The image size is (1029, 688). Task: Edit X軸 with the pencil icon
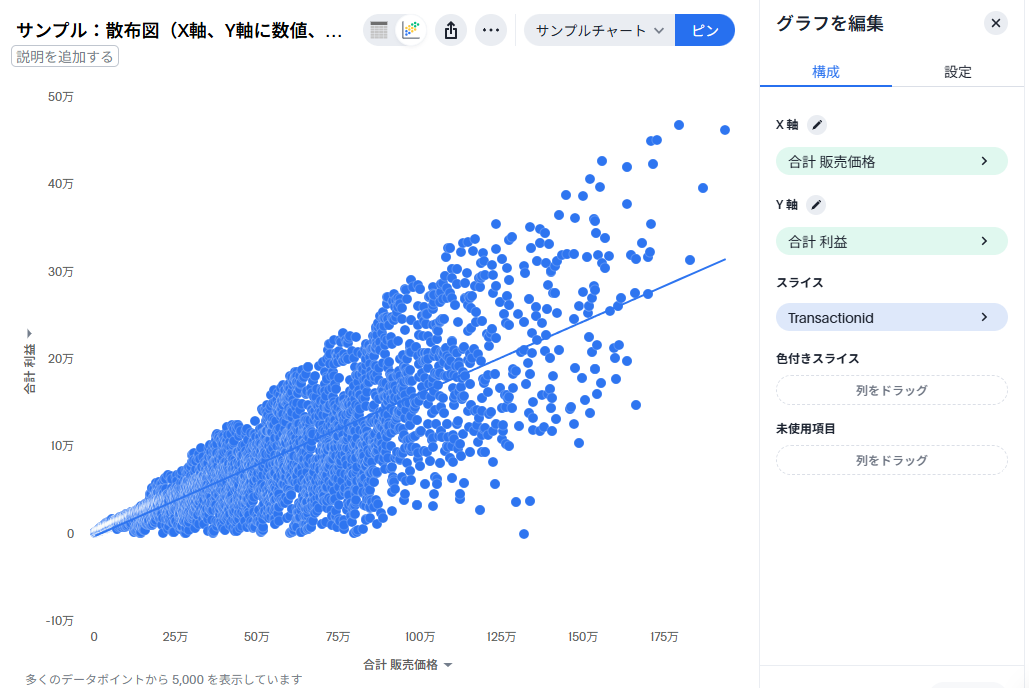pos(817,125)
